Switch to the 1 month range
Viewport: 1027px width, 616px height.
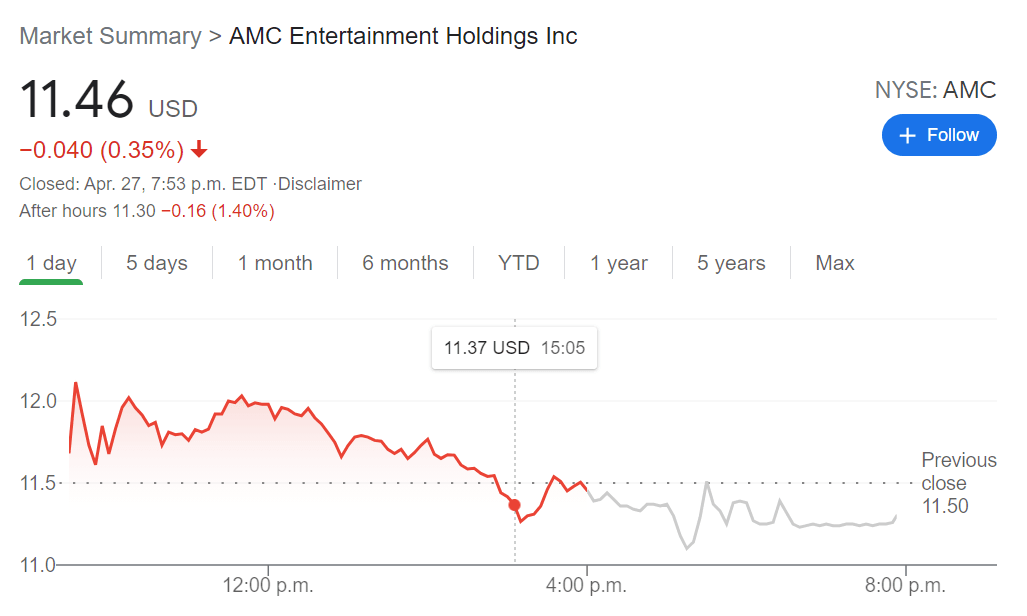coord(275,263)
